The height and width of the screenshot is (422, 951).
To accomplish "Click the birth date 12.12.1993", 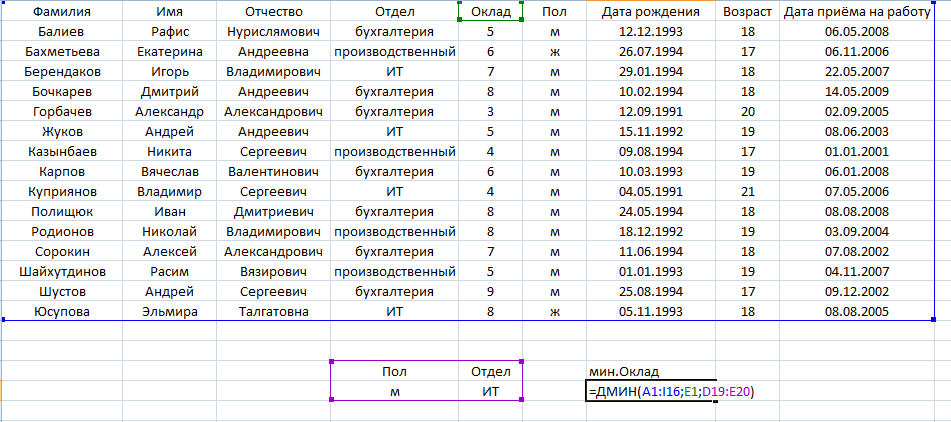I will (651, 32).
